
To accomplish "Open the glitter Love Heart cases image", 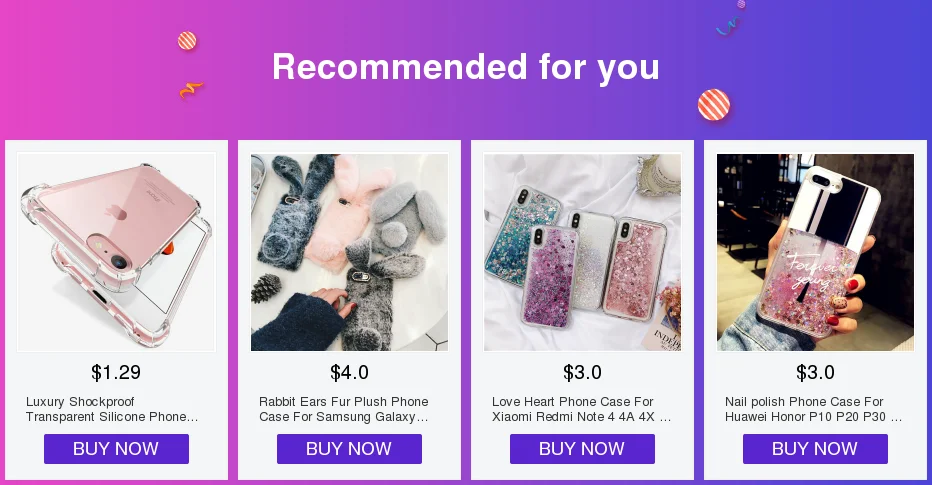I will click(582, 252).
